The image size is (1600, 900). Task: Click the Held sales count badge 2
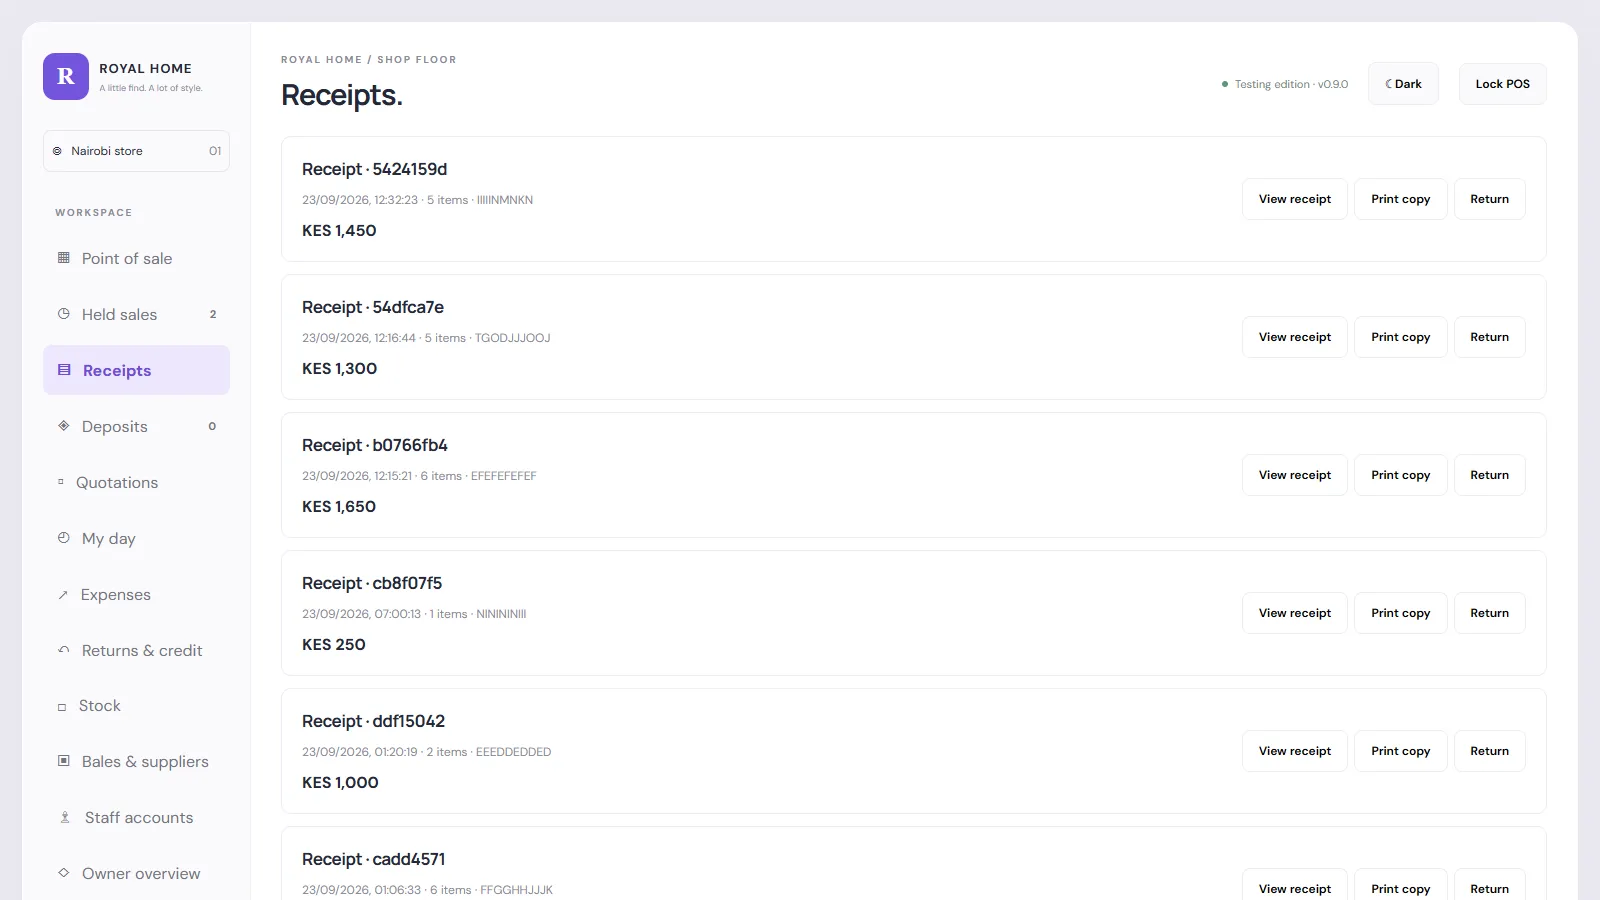[213, 314]
